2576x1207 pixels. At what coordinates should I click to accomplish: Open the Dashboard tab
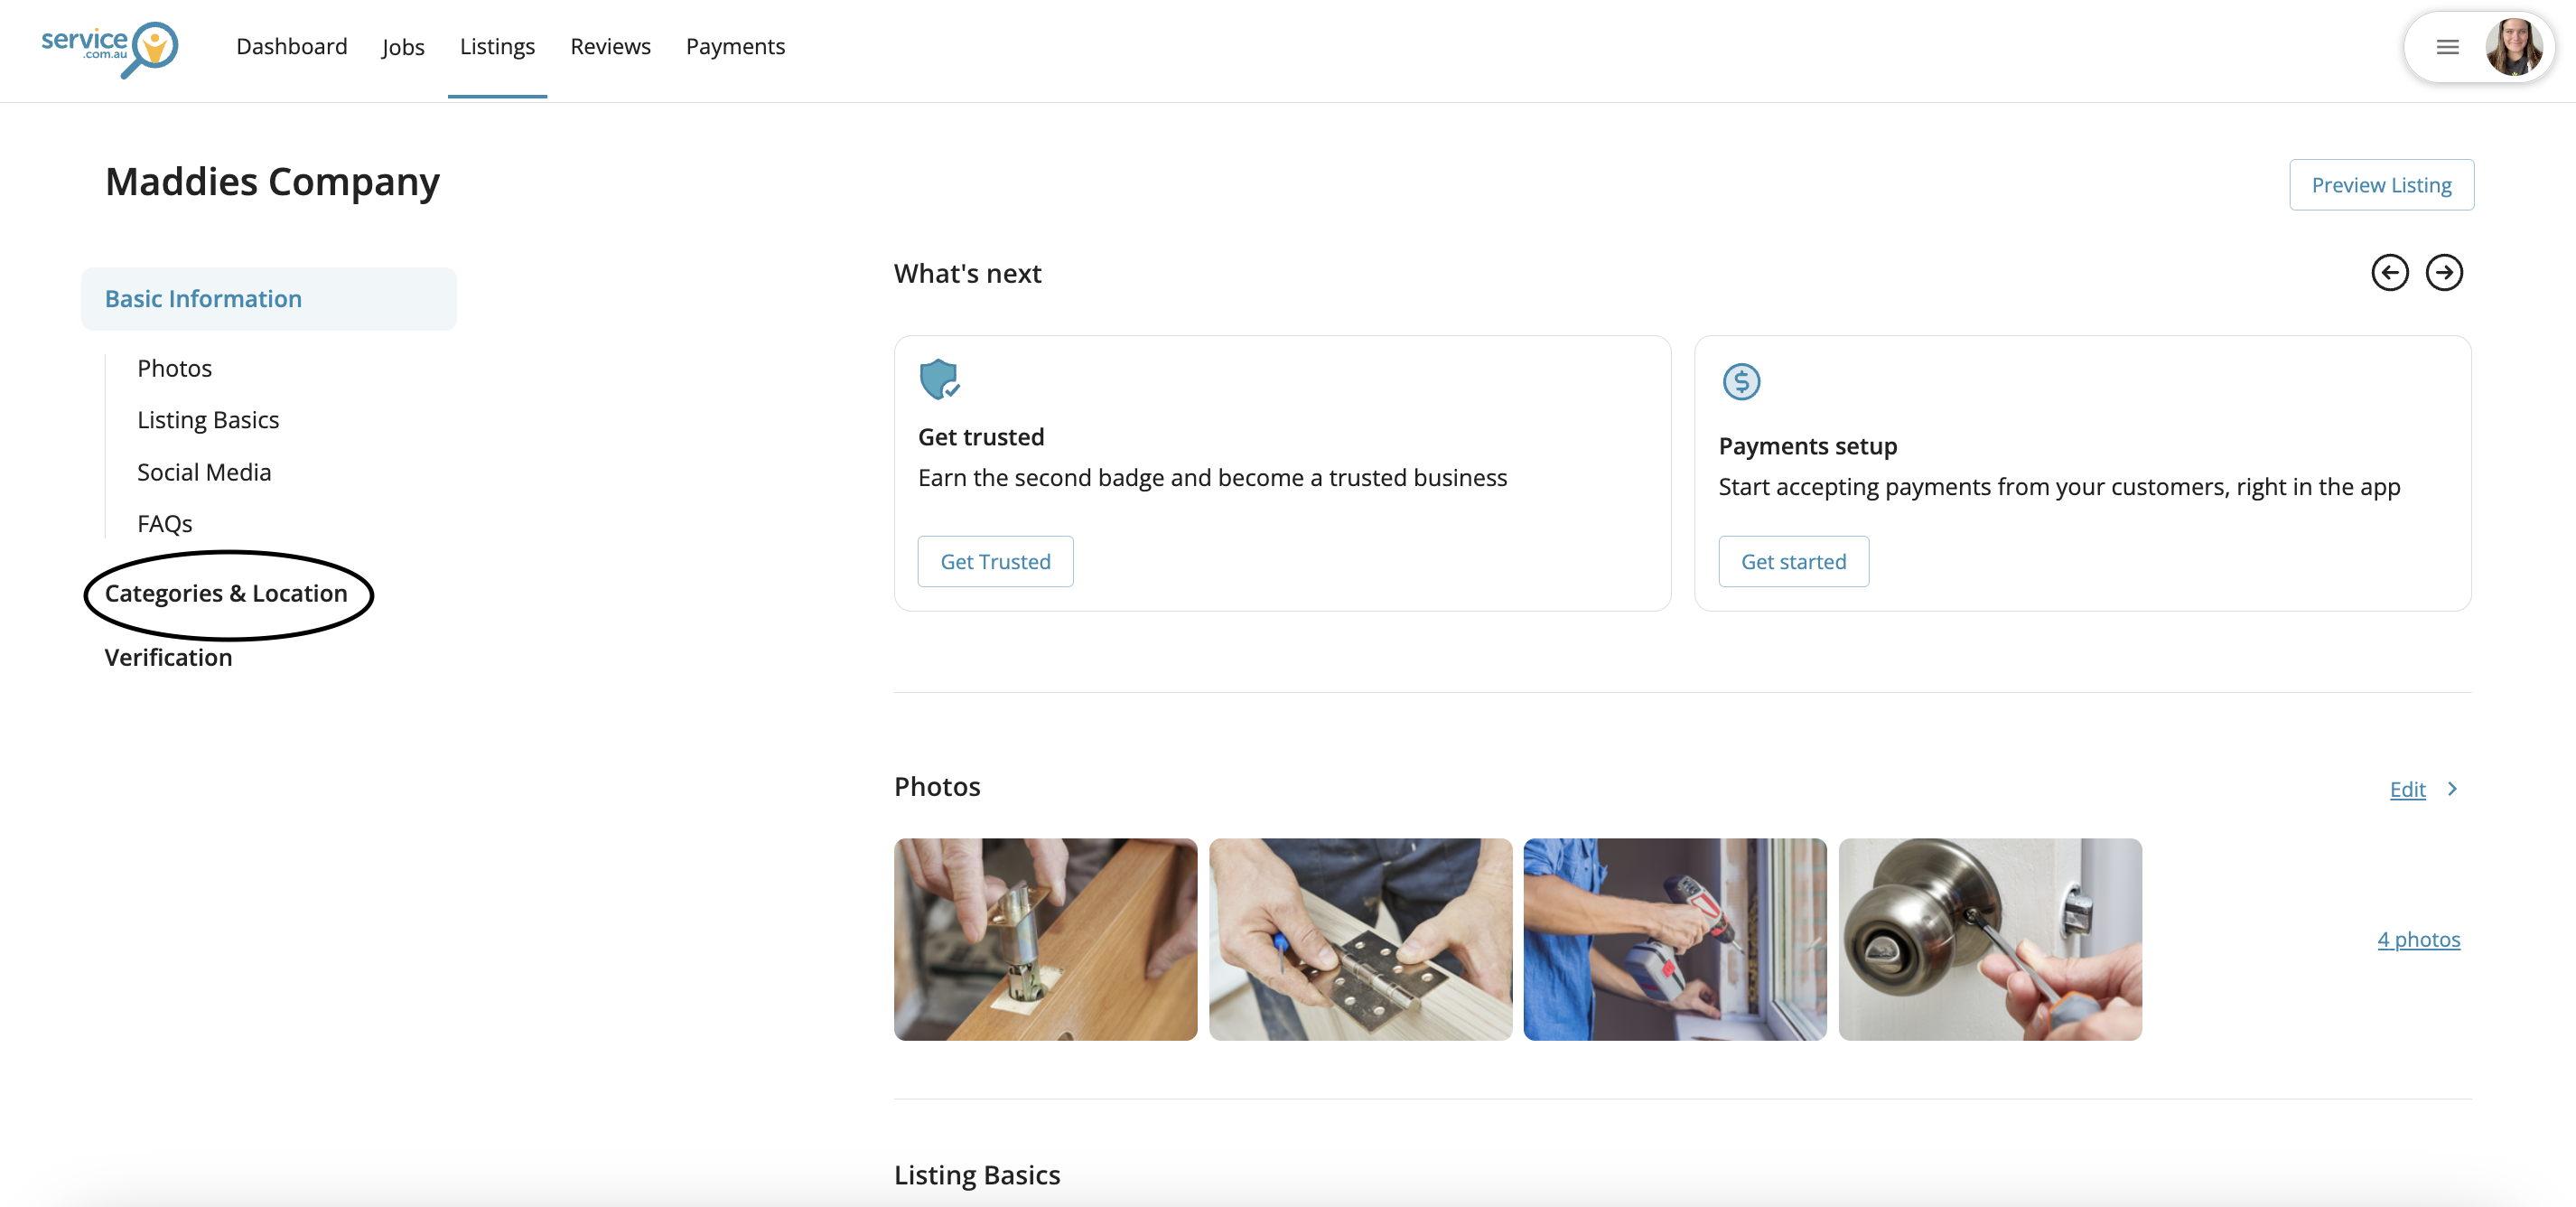(291, 47)
